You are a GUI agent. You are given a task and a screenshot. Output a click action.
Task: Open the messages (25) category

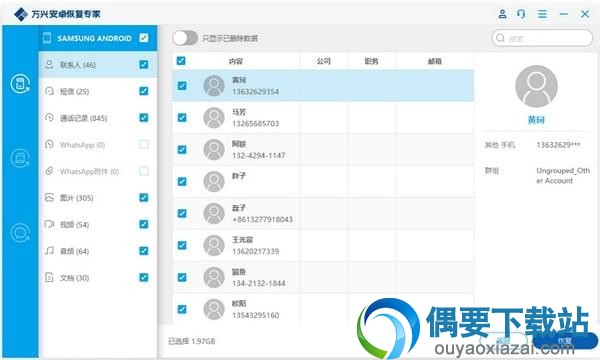pyautogui.click(x=98, y=91)
